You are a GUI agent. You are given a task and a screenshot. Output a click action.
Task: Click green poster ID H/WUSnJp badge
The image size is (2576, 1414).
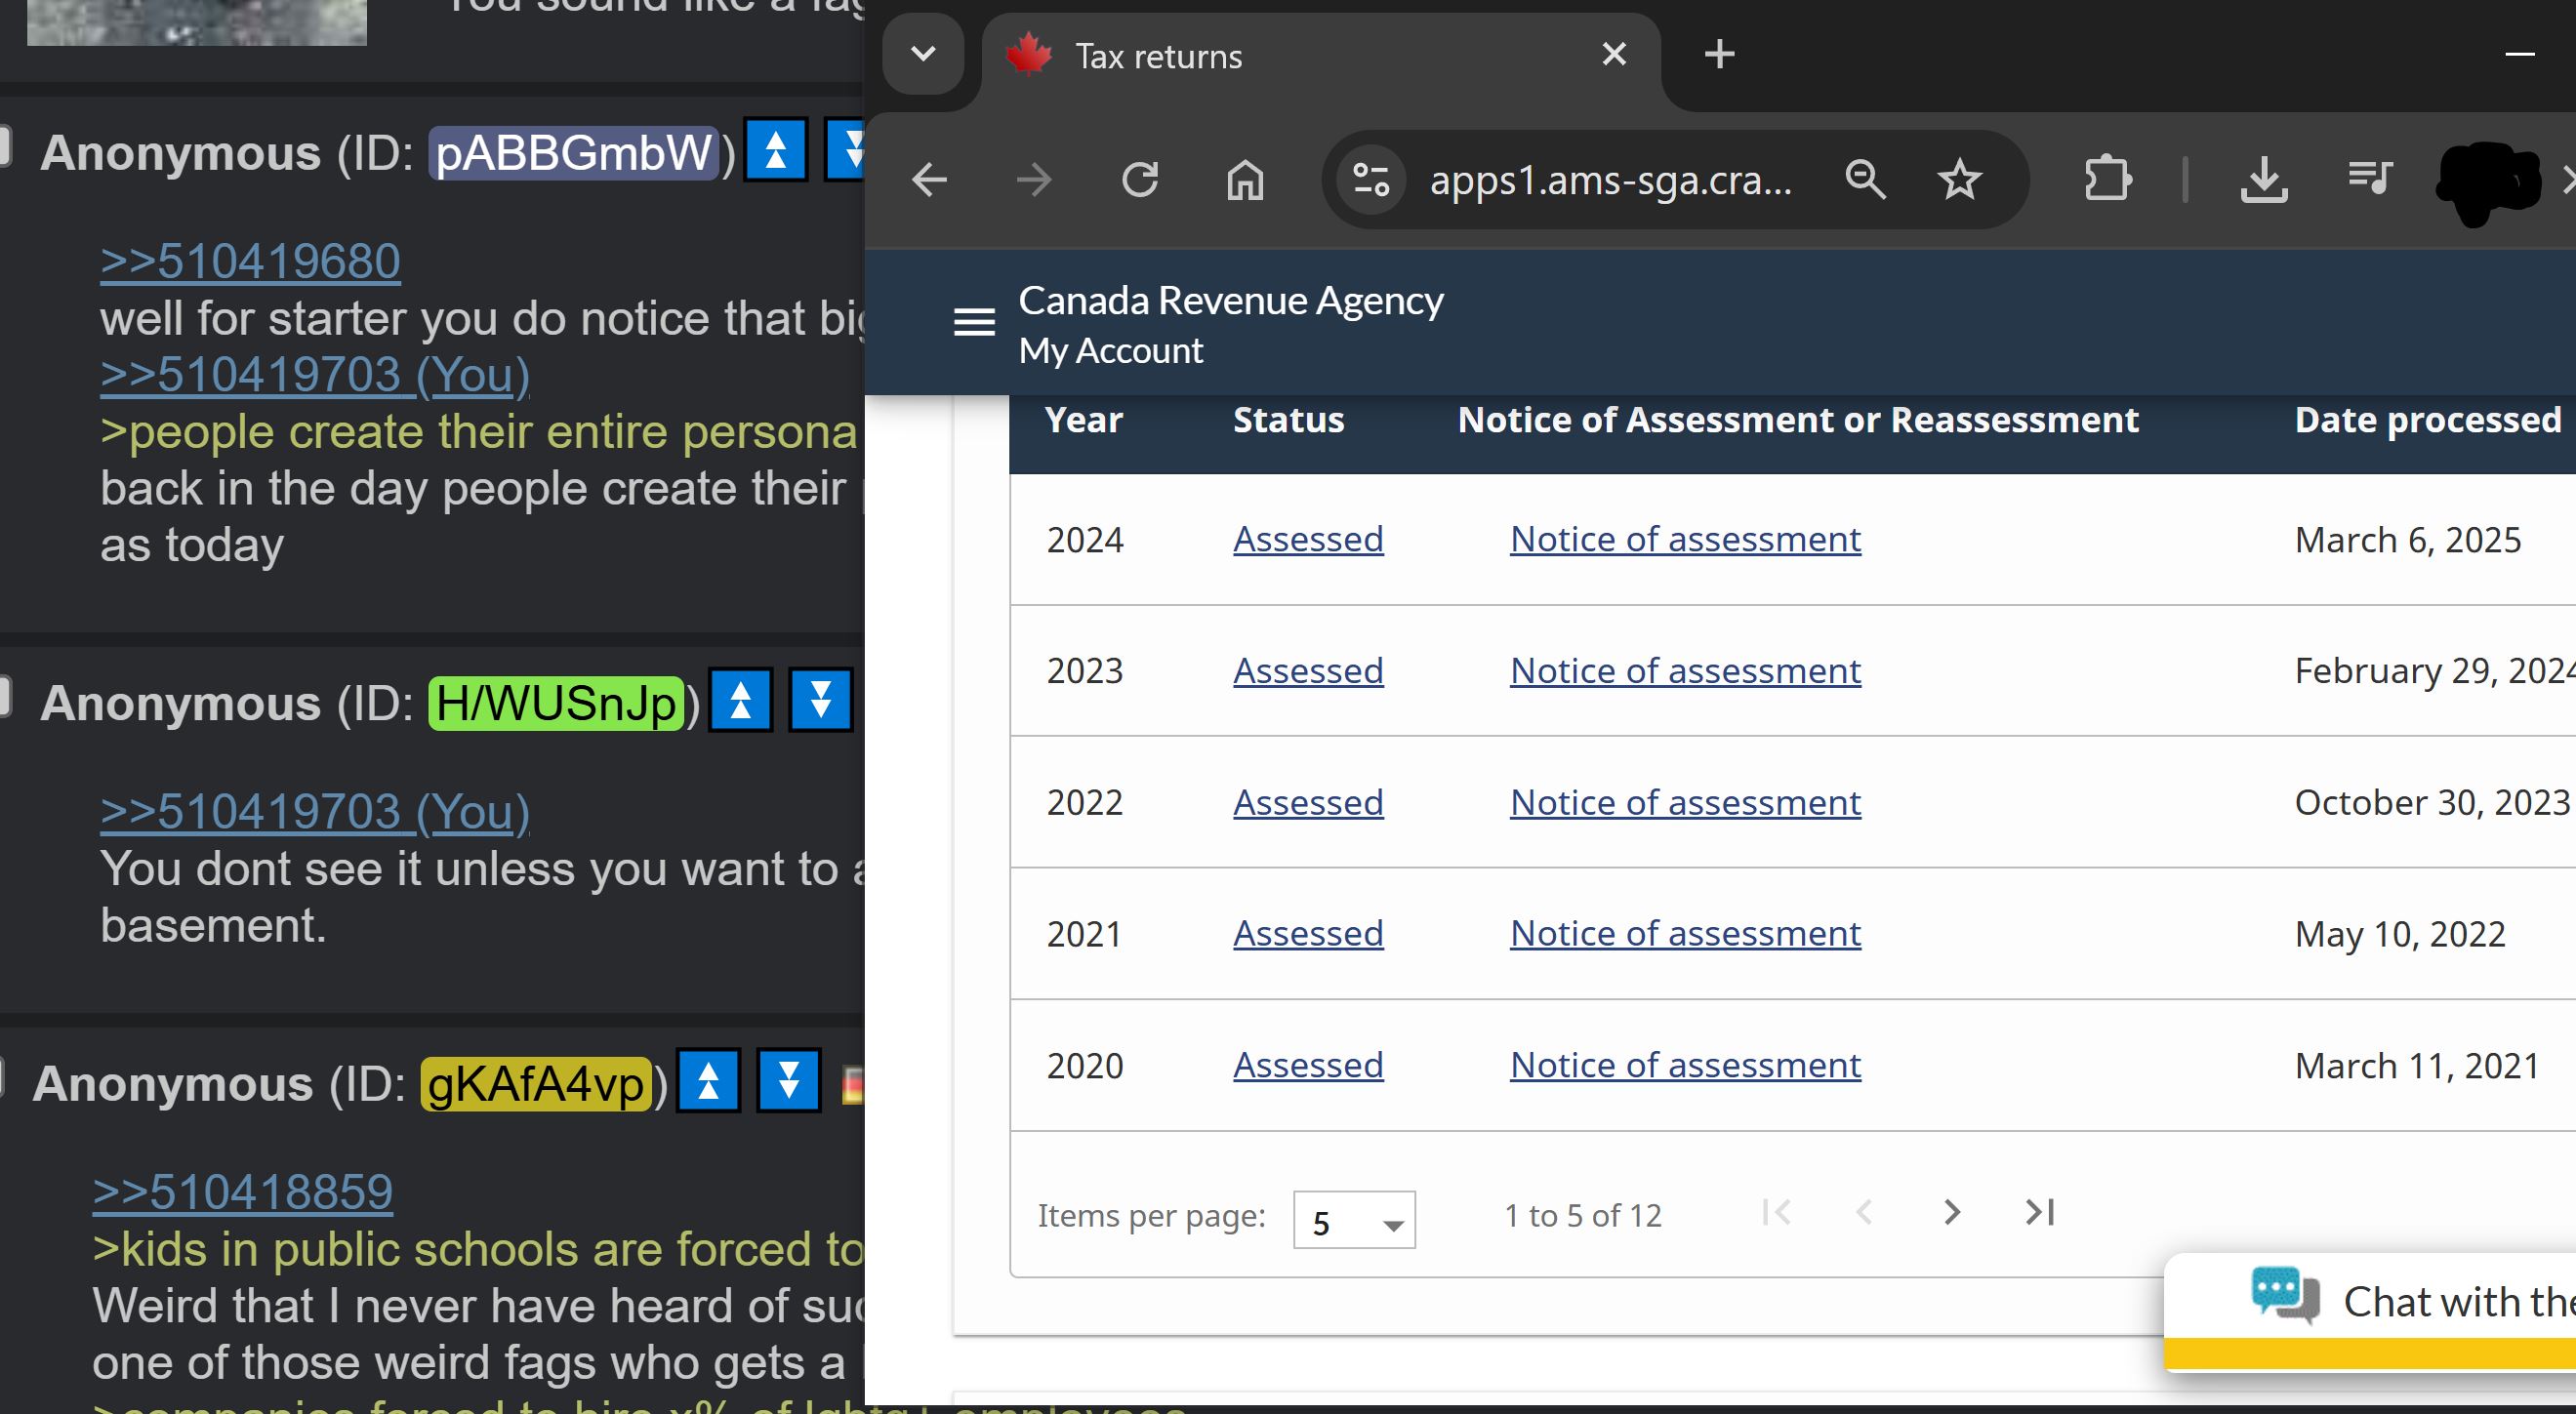click(557, 703)
